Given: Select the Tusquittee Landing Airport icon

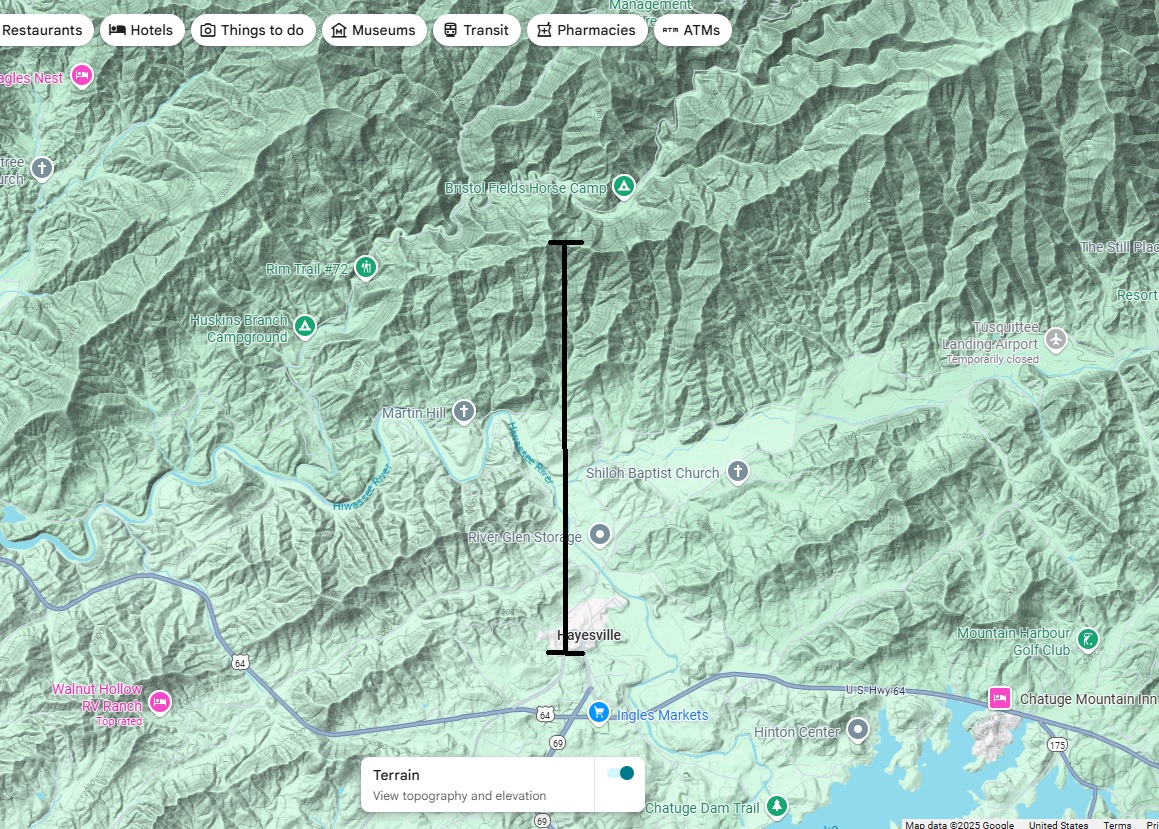Looking at the screenshot, I should [x=1057, y=338].
